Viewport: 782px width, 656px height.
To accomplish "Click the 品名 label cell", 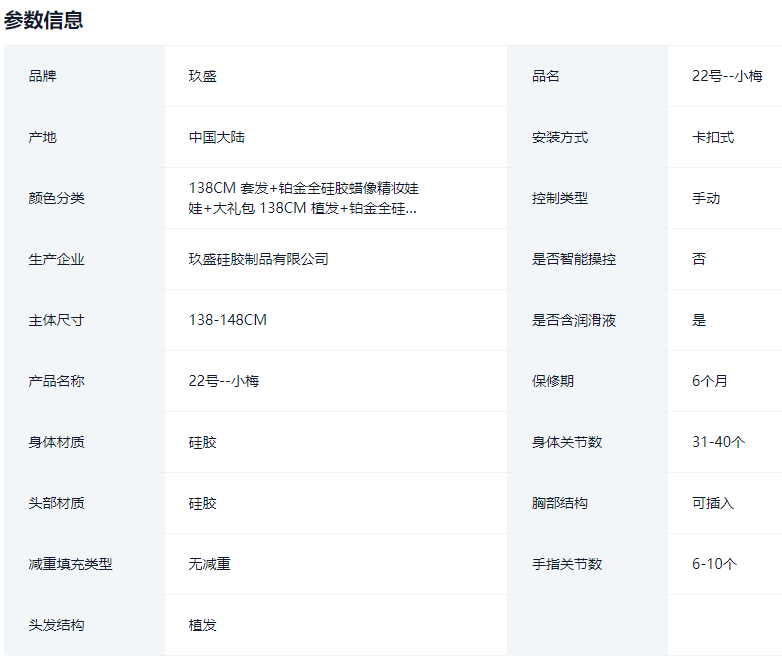I will tap(546, 76).
